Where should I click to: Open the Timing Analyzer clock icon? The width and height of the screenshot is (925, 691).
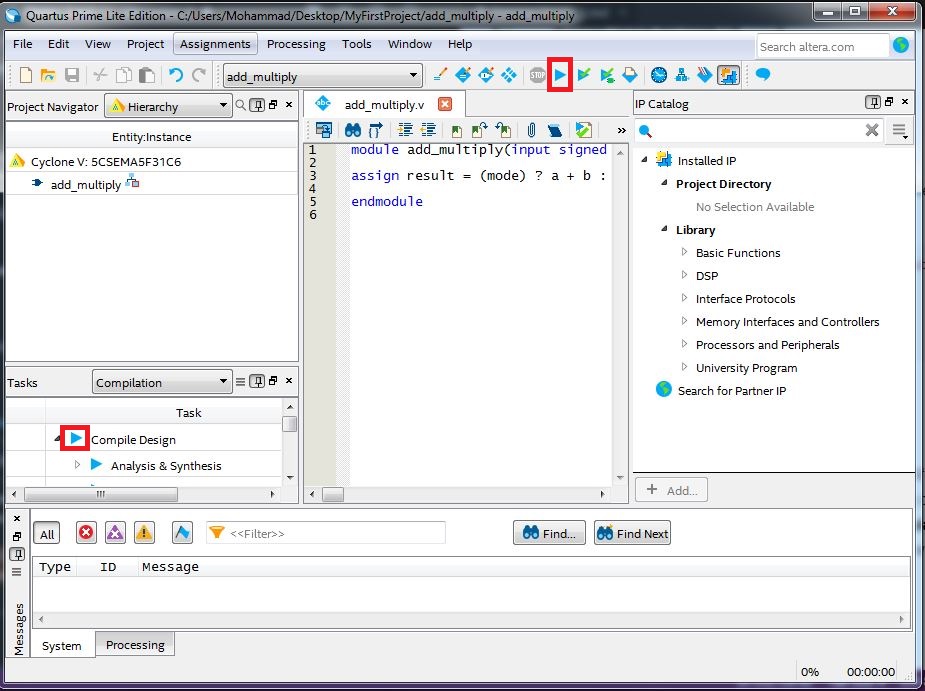[x=659, y=75]
